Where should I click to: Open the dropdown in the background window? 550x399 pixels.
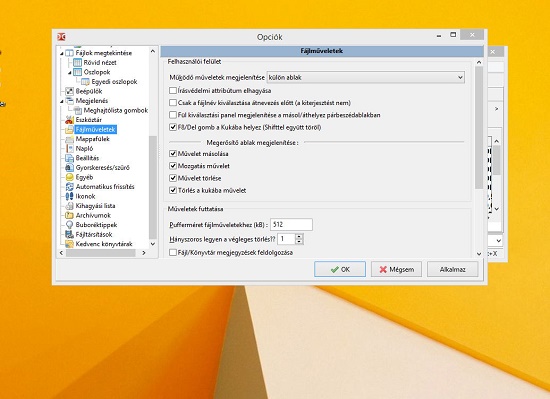(x=498, y=241)
